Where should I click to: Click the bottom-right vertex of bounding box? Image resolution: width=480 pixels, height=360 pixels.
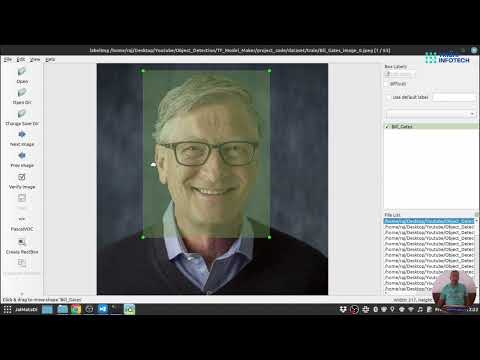click(269, 237)
